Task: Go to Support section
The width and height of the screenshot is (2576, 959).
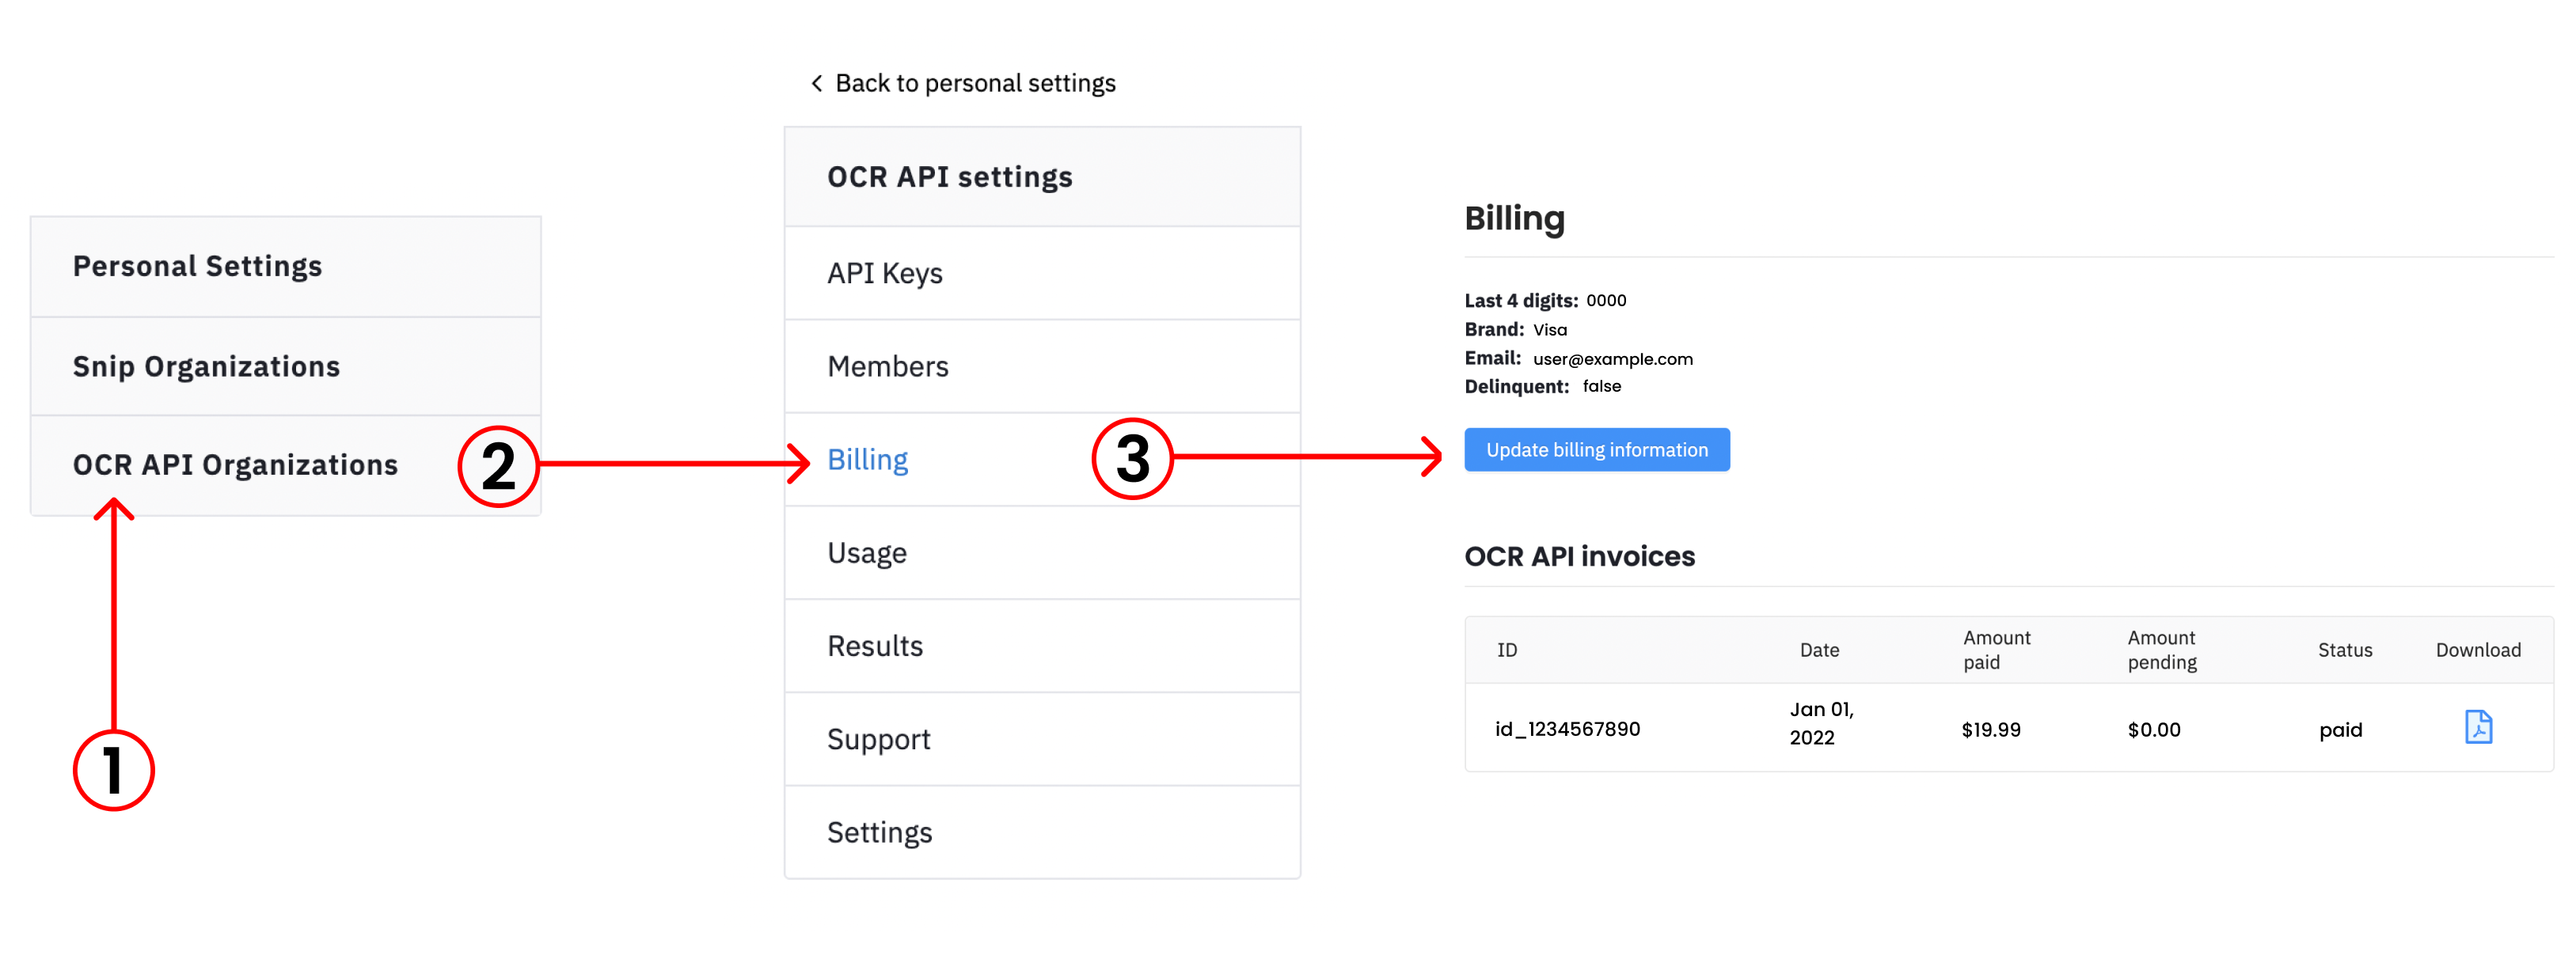Action: (x=1042, y=738)
